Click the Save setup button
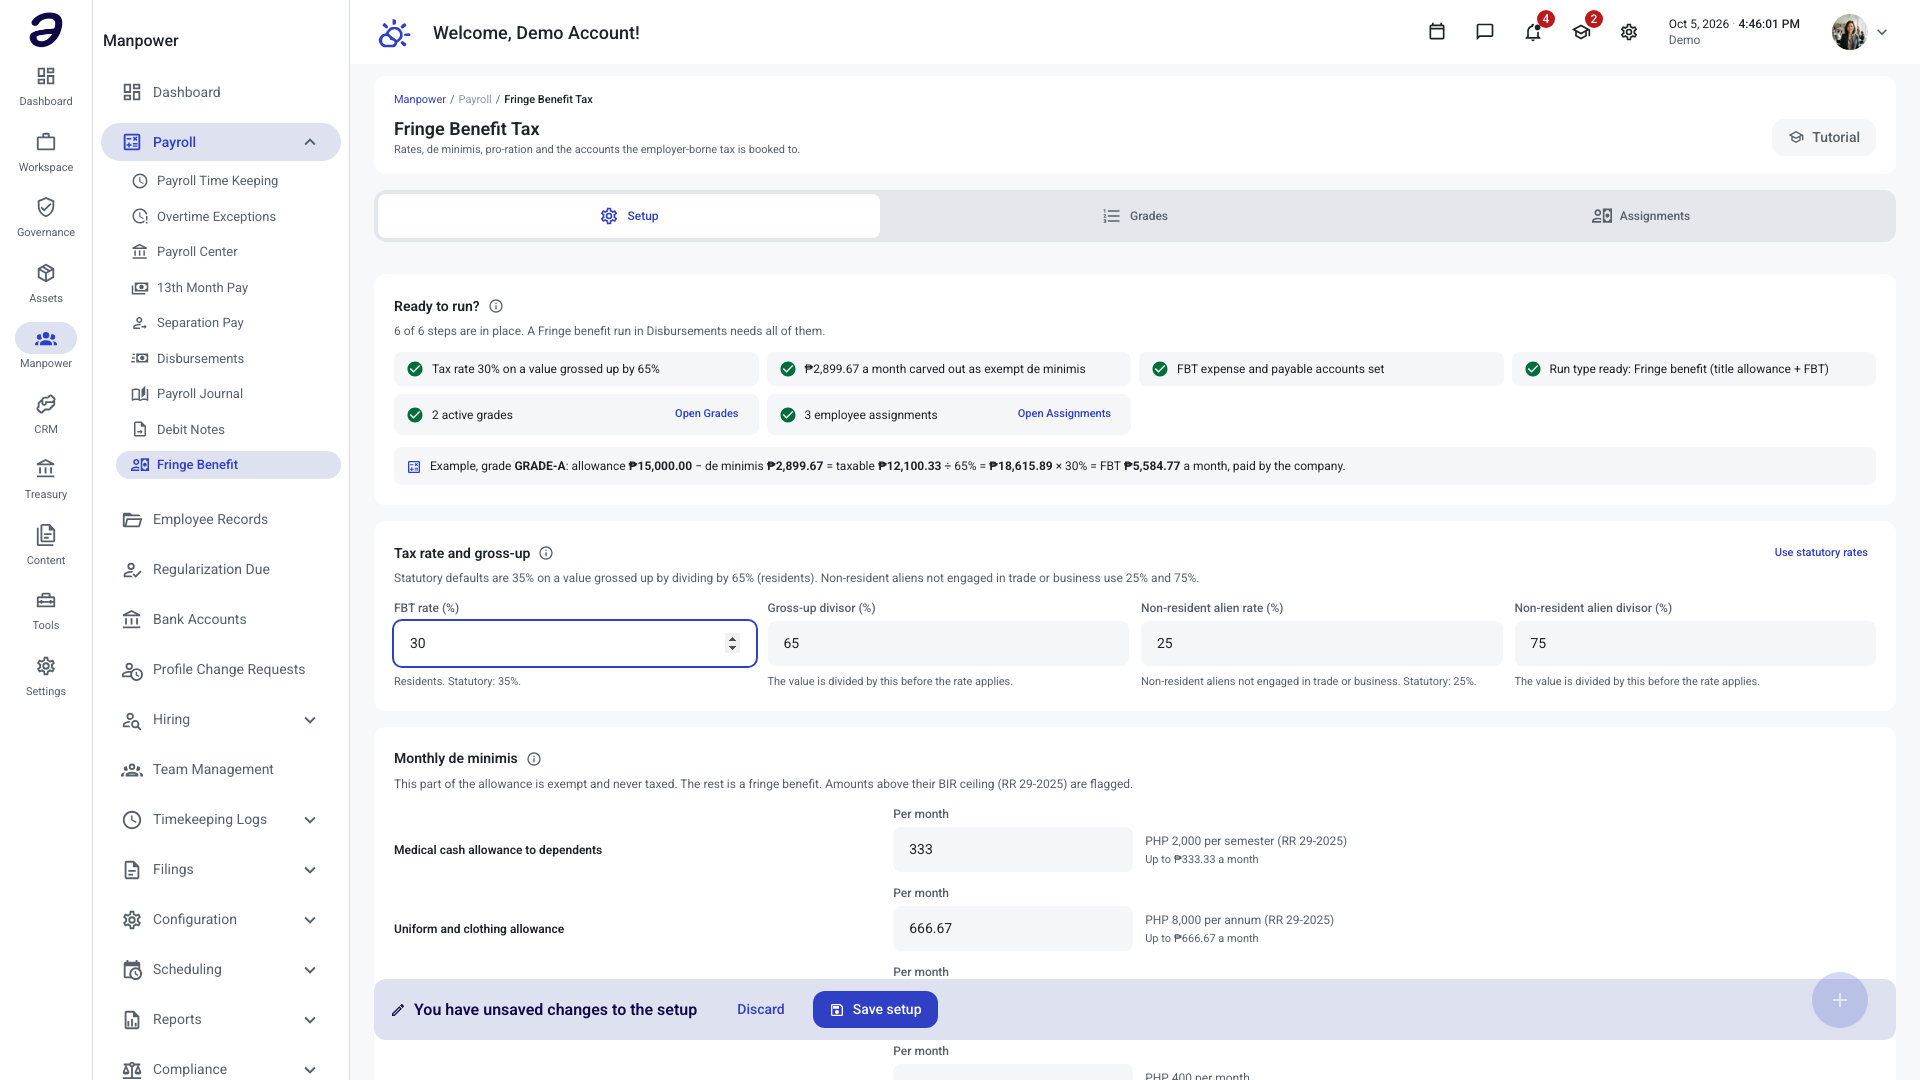The height and width of the screenshot is (1080, 1920). point(875,1009)
